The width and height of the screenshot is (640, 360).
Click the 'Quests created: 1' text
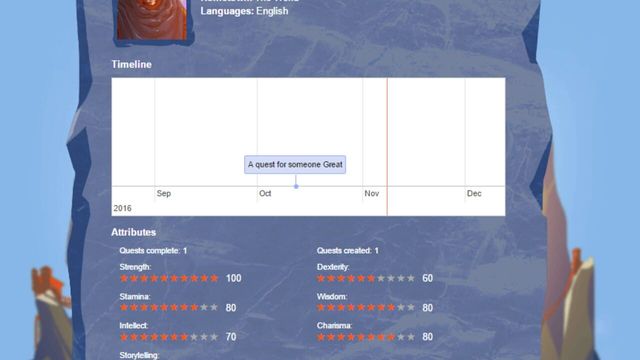coord(348,251)
